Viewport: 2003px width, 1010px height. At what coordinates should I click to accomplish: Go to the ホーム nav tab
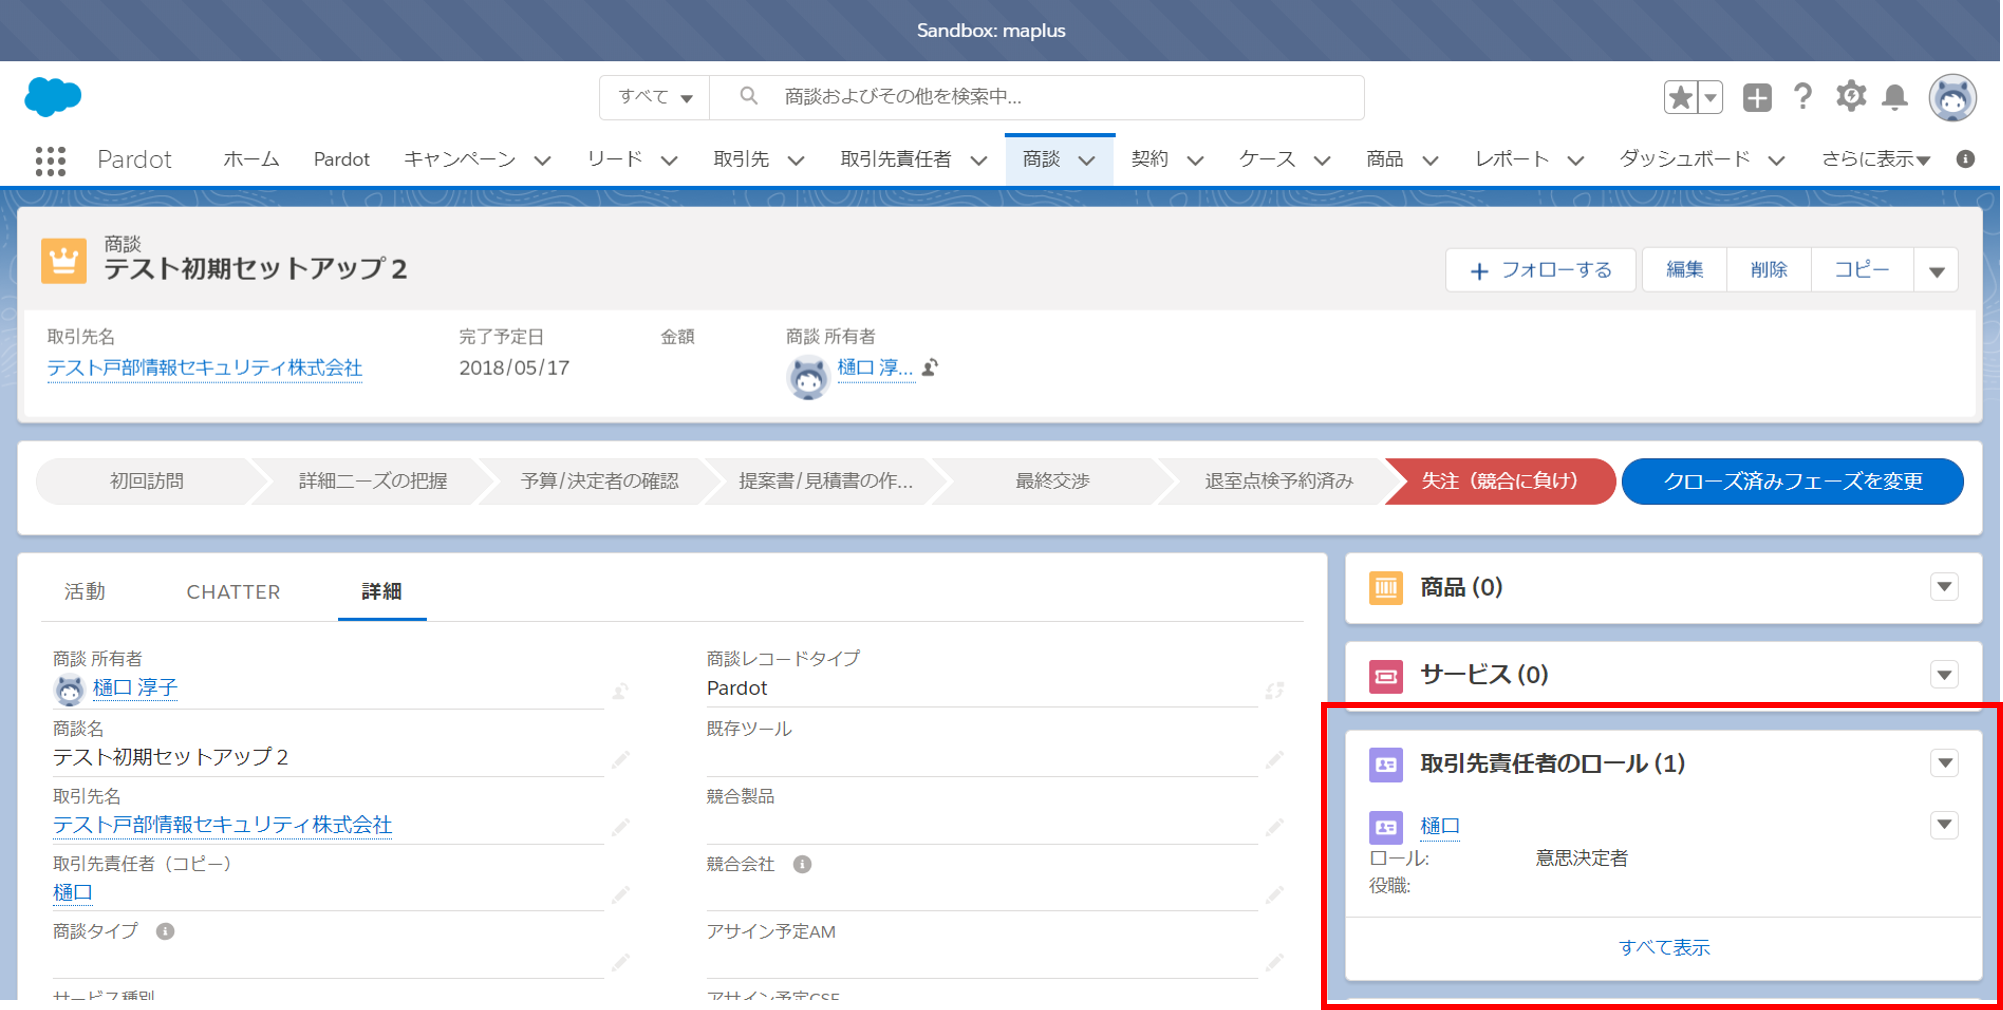click(x=251, y=159)
